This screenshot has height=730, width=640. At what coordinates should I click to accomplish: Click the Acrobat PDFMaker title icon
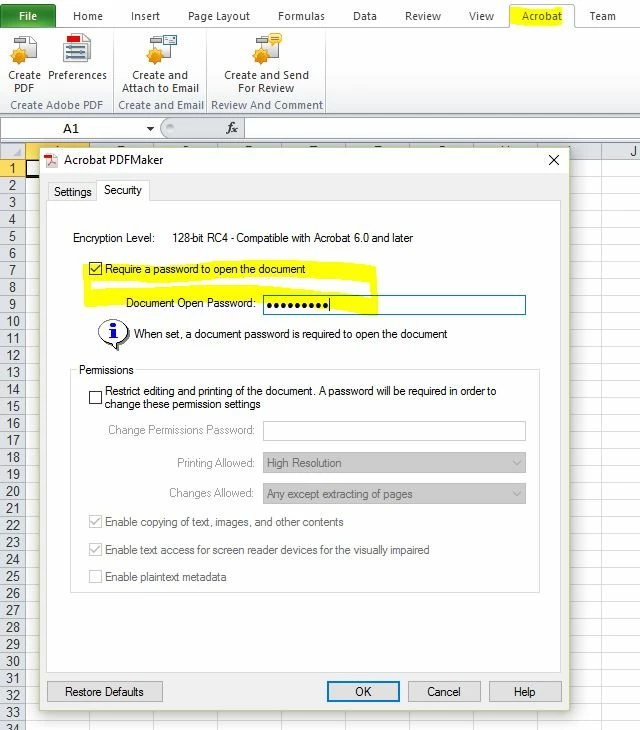51,161
